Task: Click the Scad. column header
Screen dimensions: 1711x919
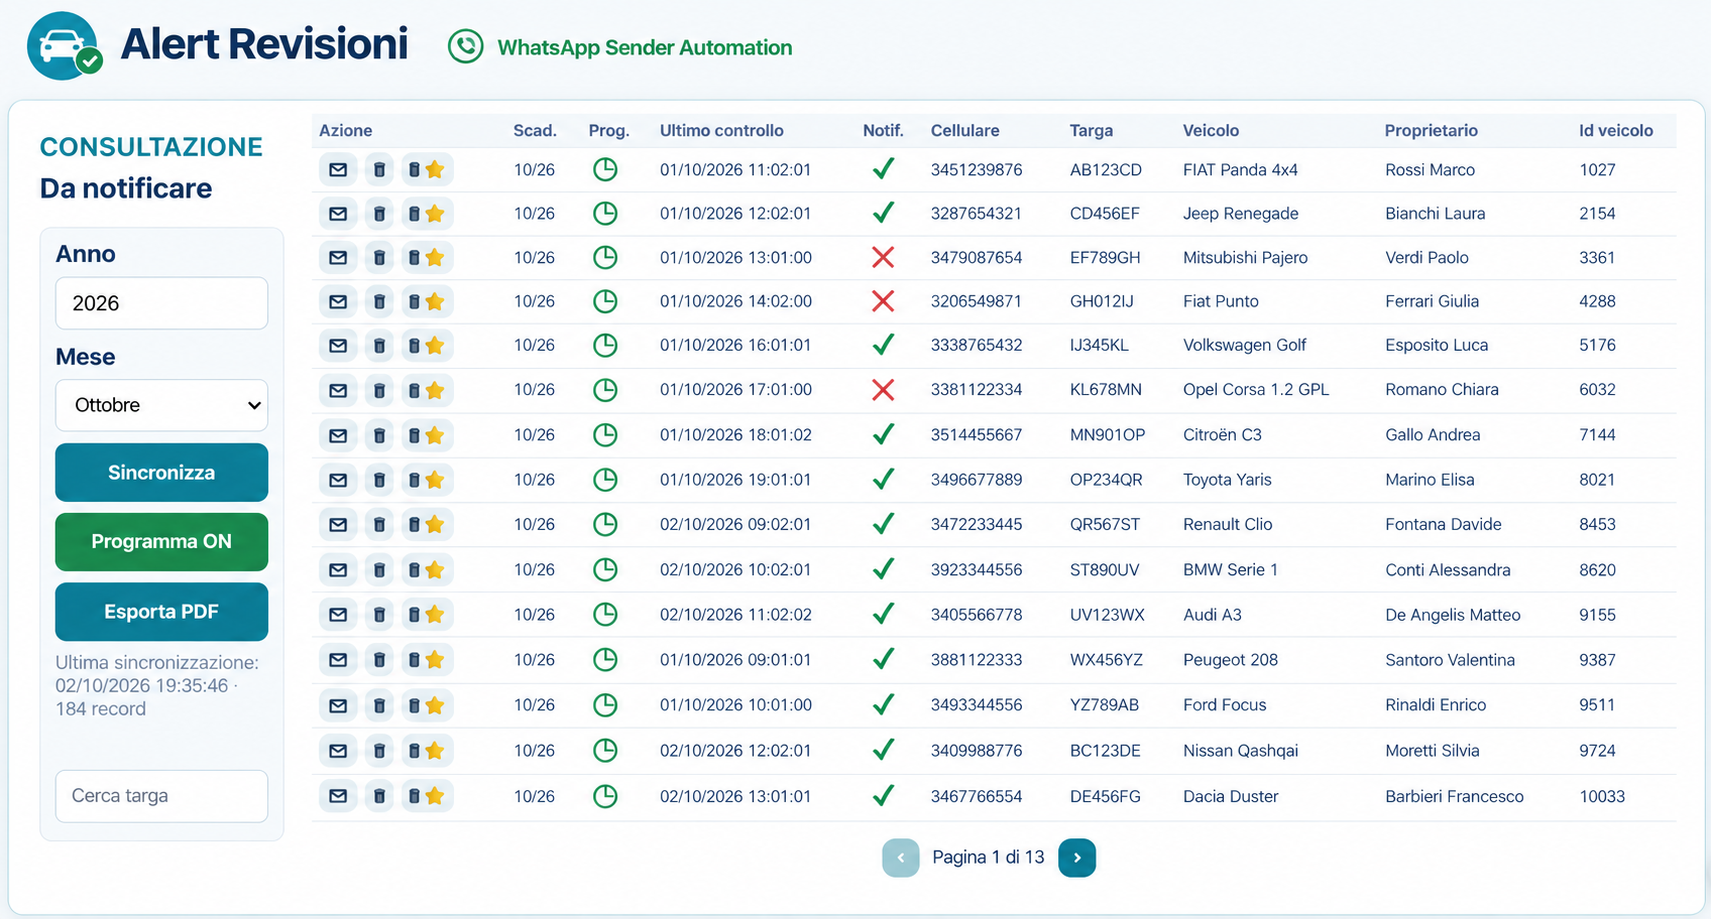Action: click(535, 131)
